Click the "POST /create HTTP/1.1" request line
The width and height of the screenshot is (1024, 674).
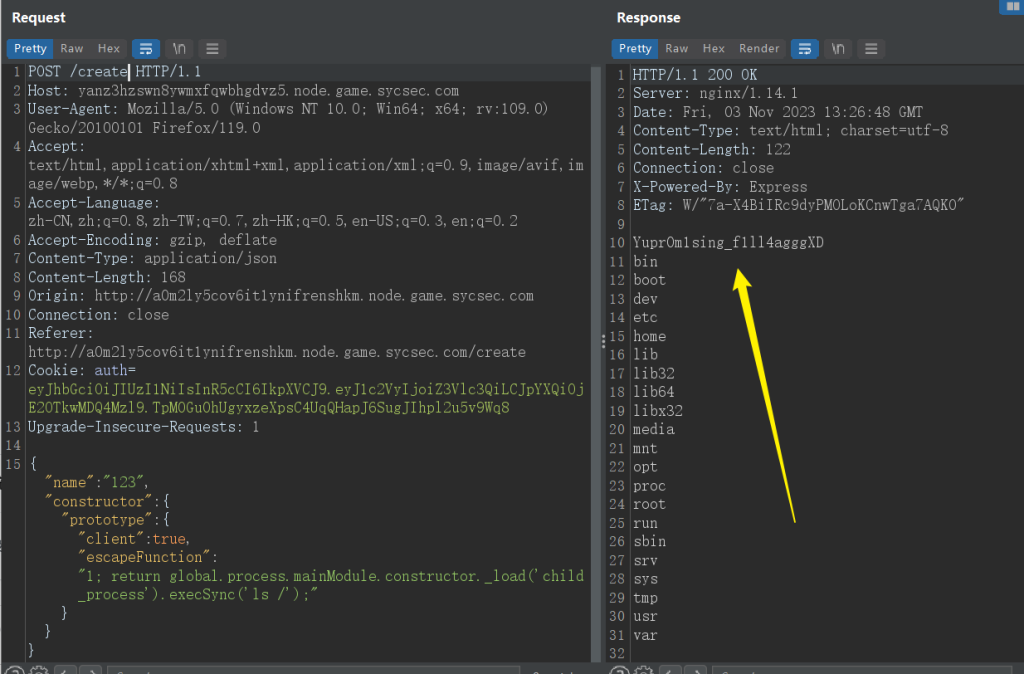coord(114,72)
